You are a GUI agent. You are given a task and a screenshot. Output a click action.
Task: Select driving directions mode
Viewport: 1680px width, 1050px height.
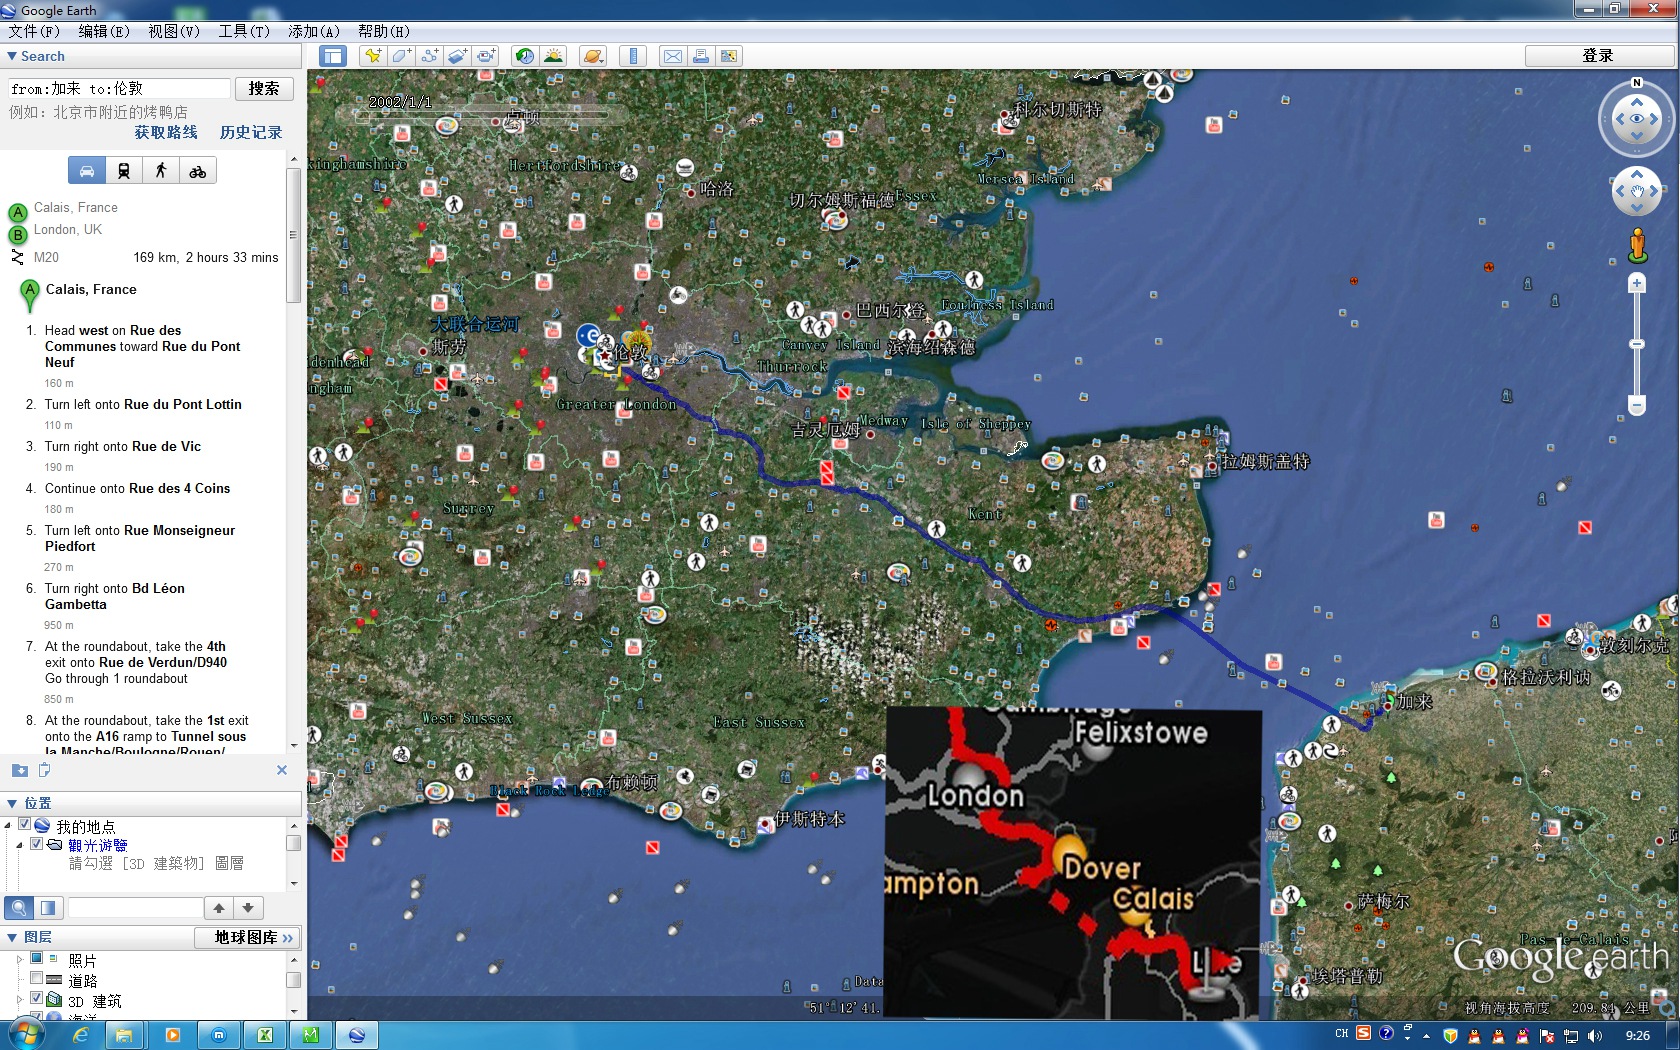point(87,171)
